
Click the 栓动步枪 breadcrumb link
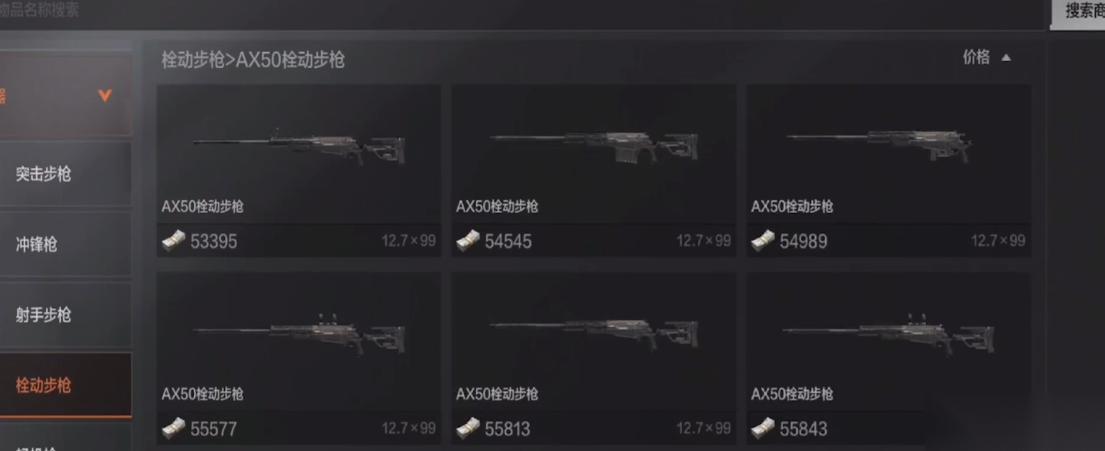tap(192, 60)
